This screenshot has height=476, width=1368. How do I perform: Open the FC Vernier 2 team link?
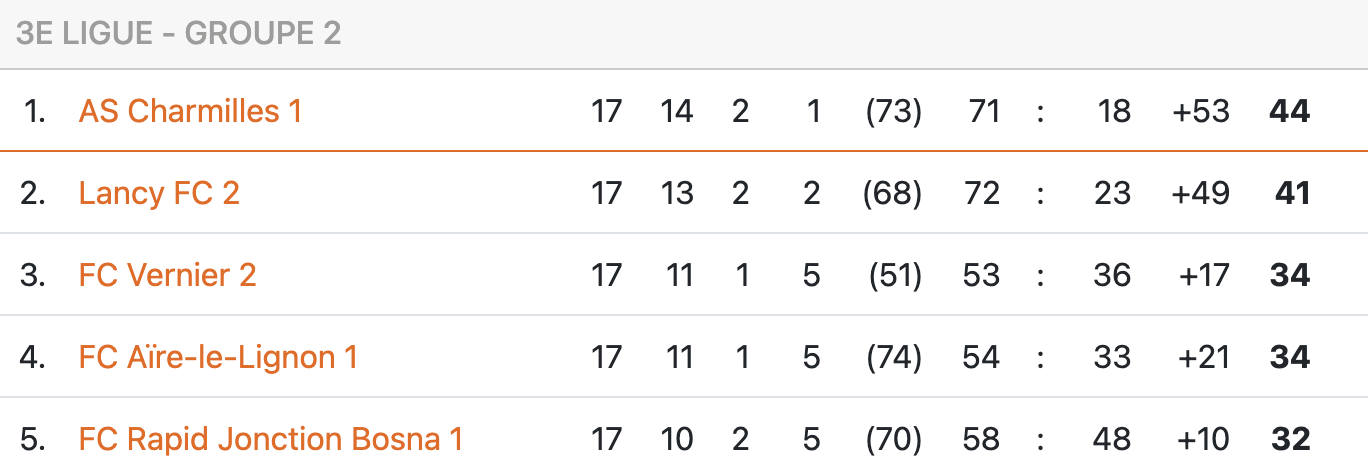click(167, 275)
